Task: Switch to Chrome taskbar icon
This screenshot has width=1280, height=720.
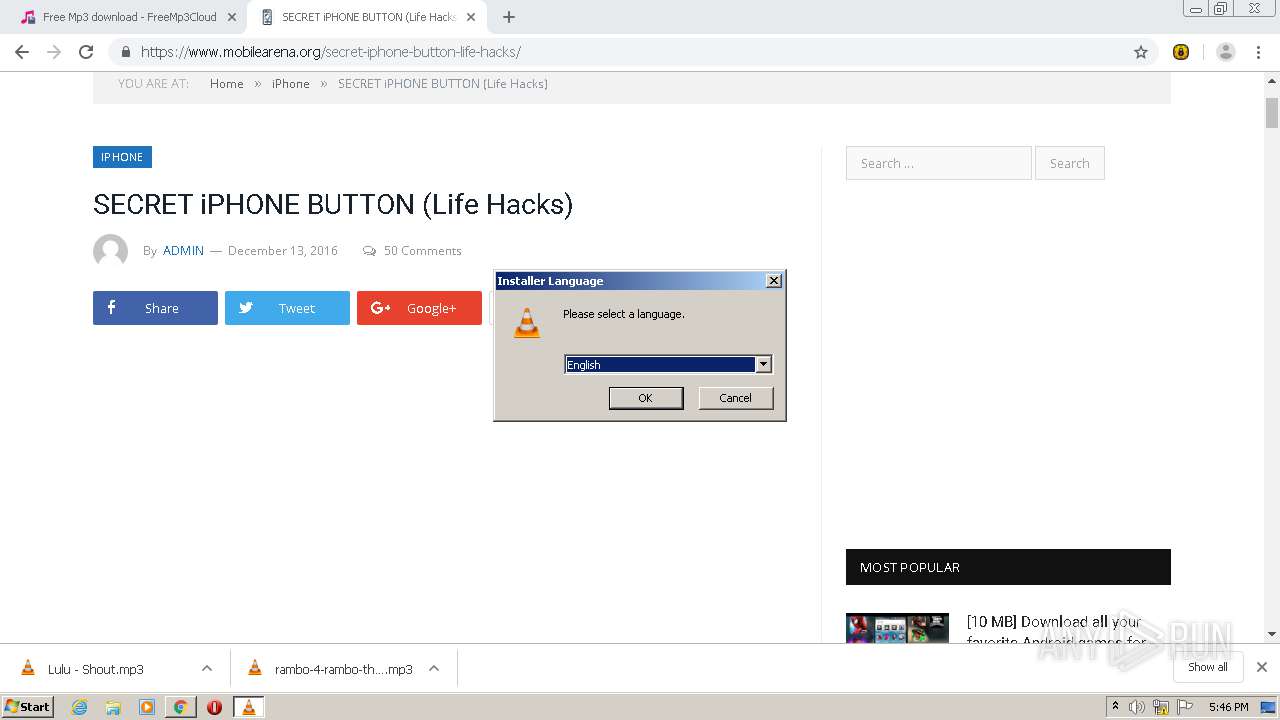Action: click(x=180, y=707)
